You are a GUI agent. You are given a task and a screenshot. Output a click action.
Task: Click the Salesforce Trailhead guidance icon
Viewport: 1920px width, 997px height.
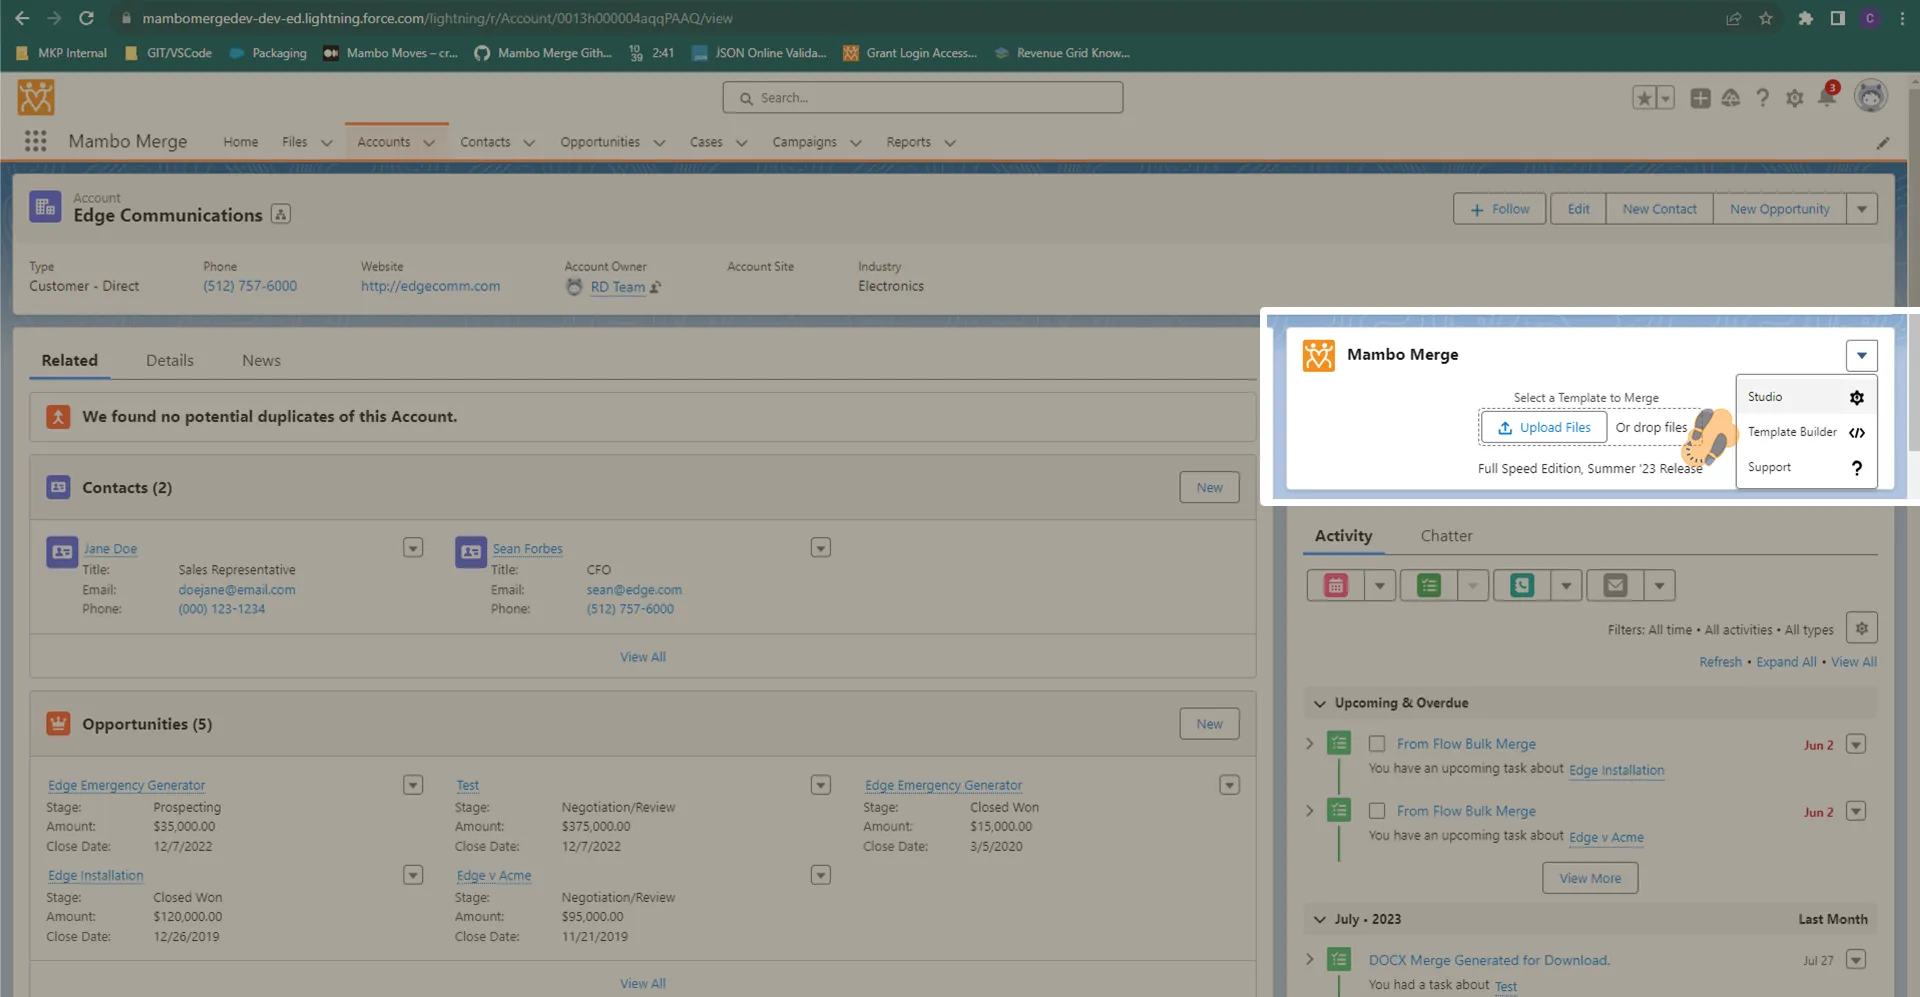(x=1731, y=98)
